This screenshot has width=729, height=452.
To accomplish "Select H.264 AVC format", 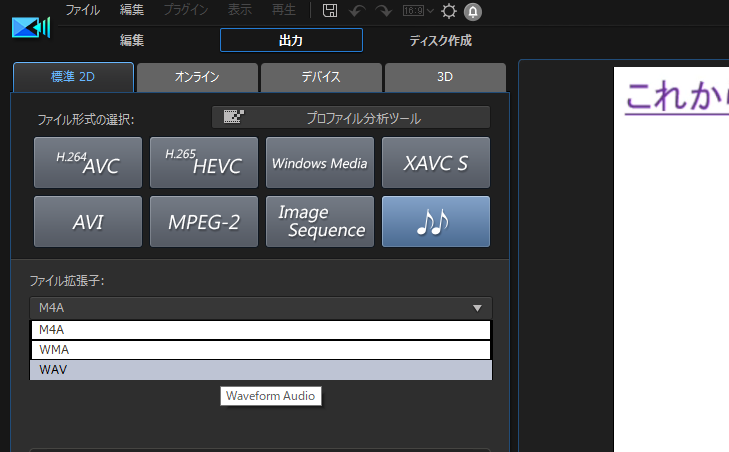I will click(x=88, y=162).
